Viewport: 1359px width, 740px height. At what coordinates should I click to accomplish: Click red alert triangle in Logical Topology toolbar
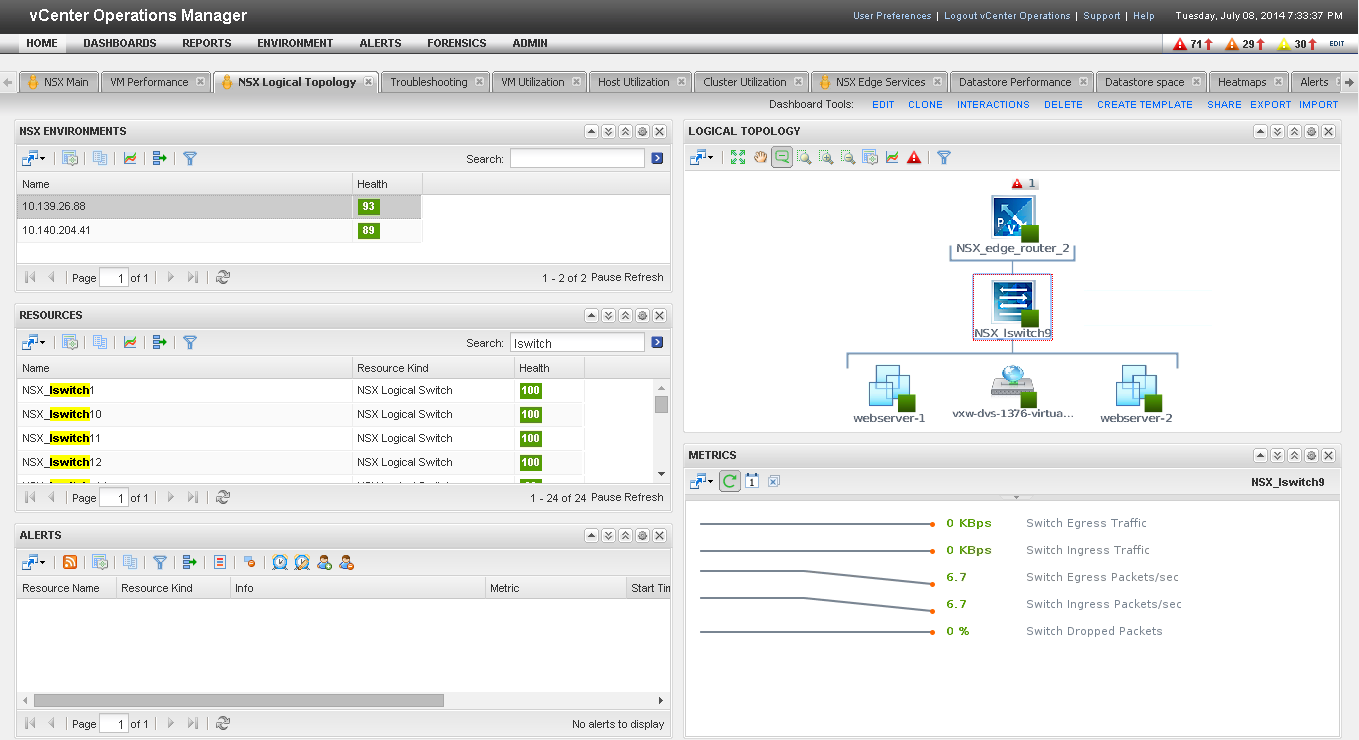(914, 157)
